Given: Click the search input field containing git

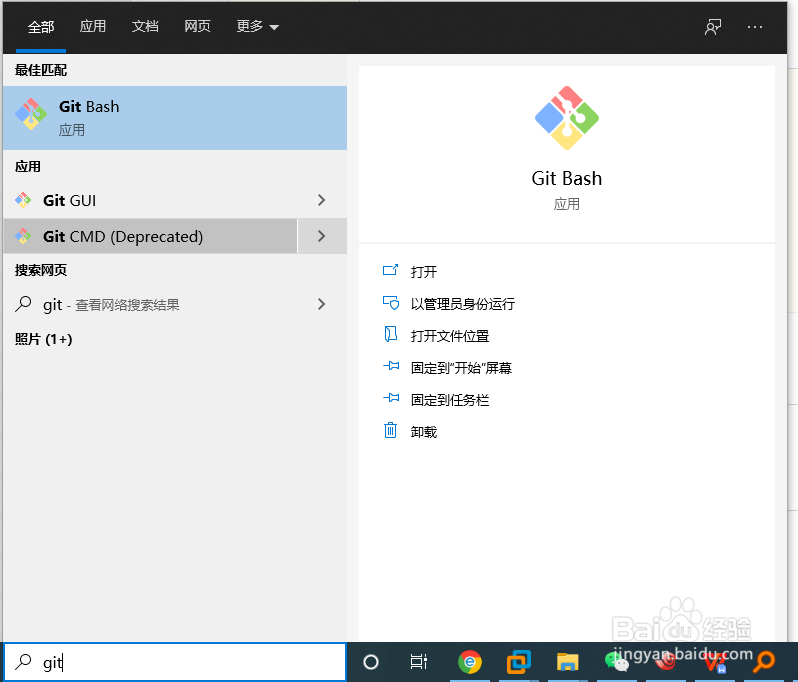Looking at the screenshot, I should pyautogui.click(x=175, y=662).
